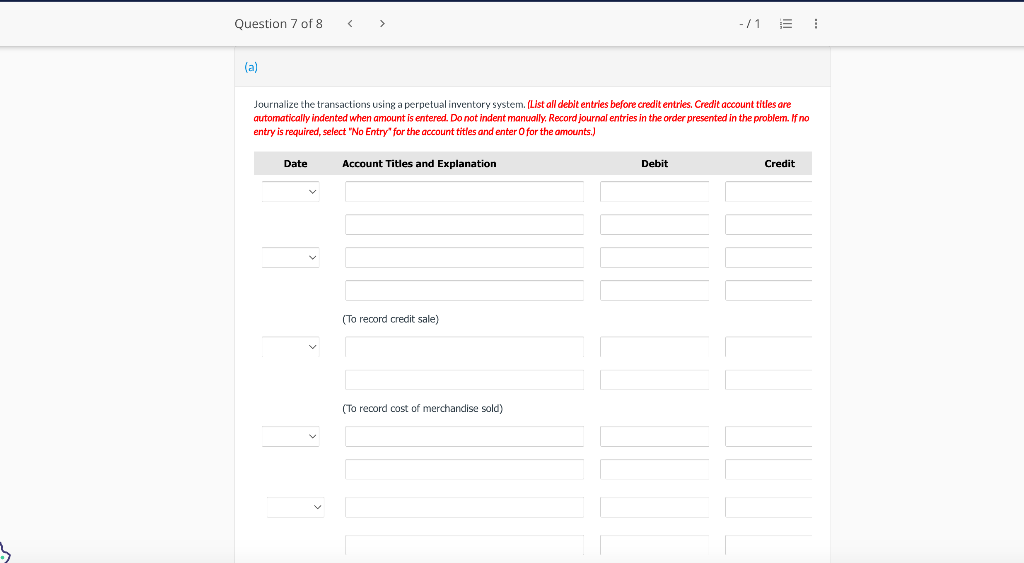This screenshot has width=1024, height=563.
Task: Click third-row Debit input field
Action: tap(654, 257)
